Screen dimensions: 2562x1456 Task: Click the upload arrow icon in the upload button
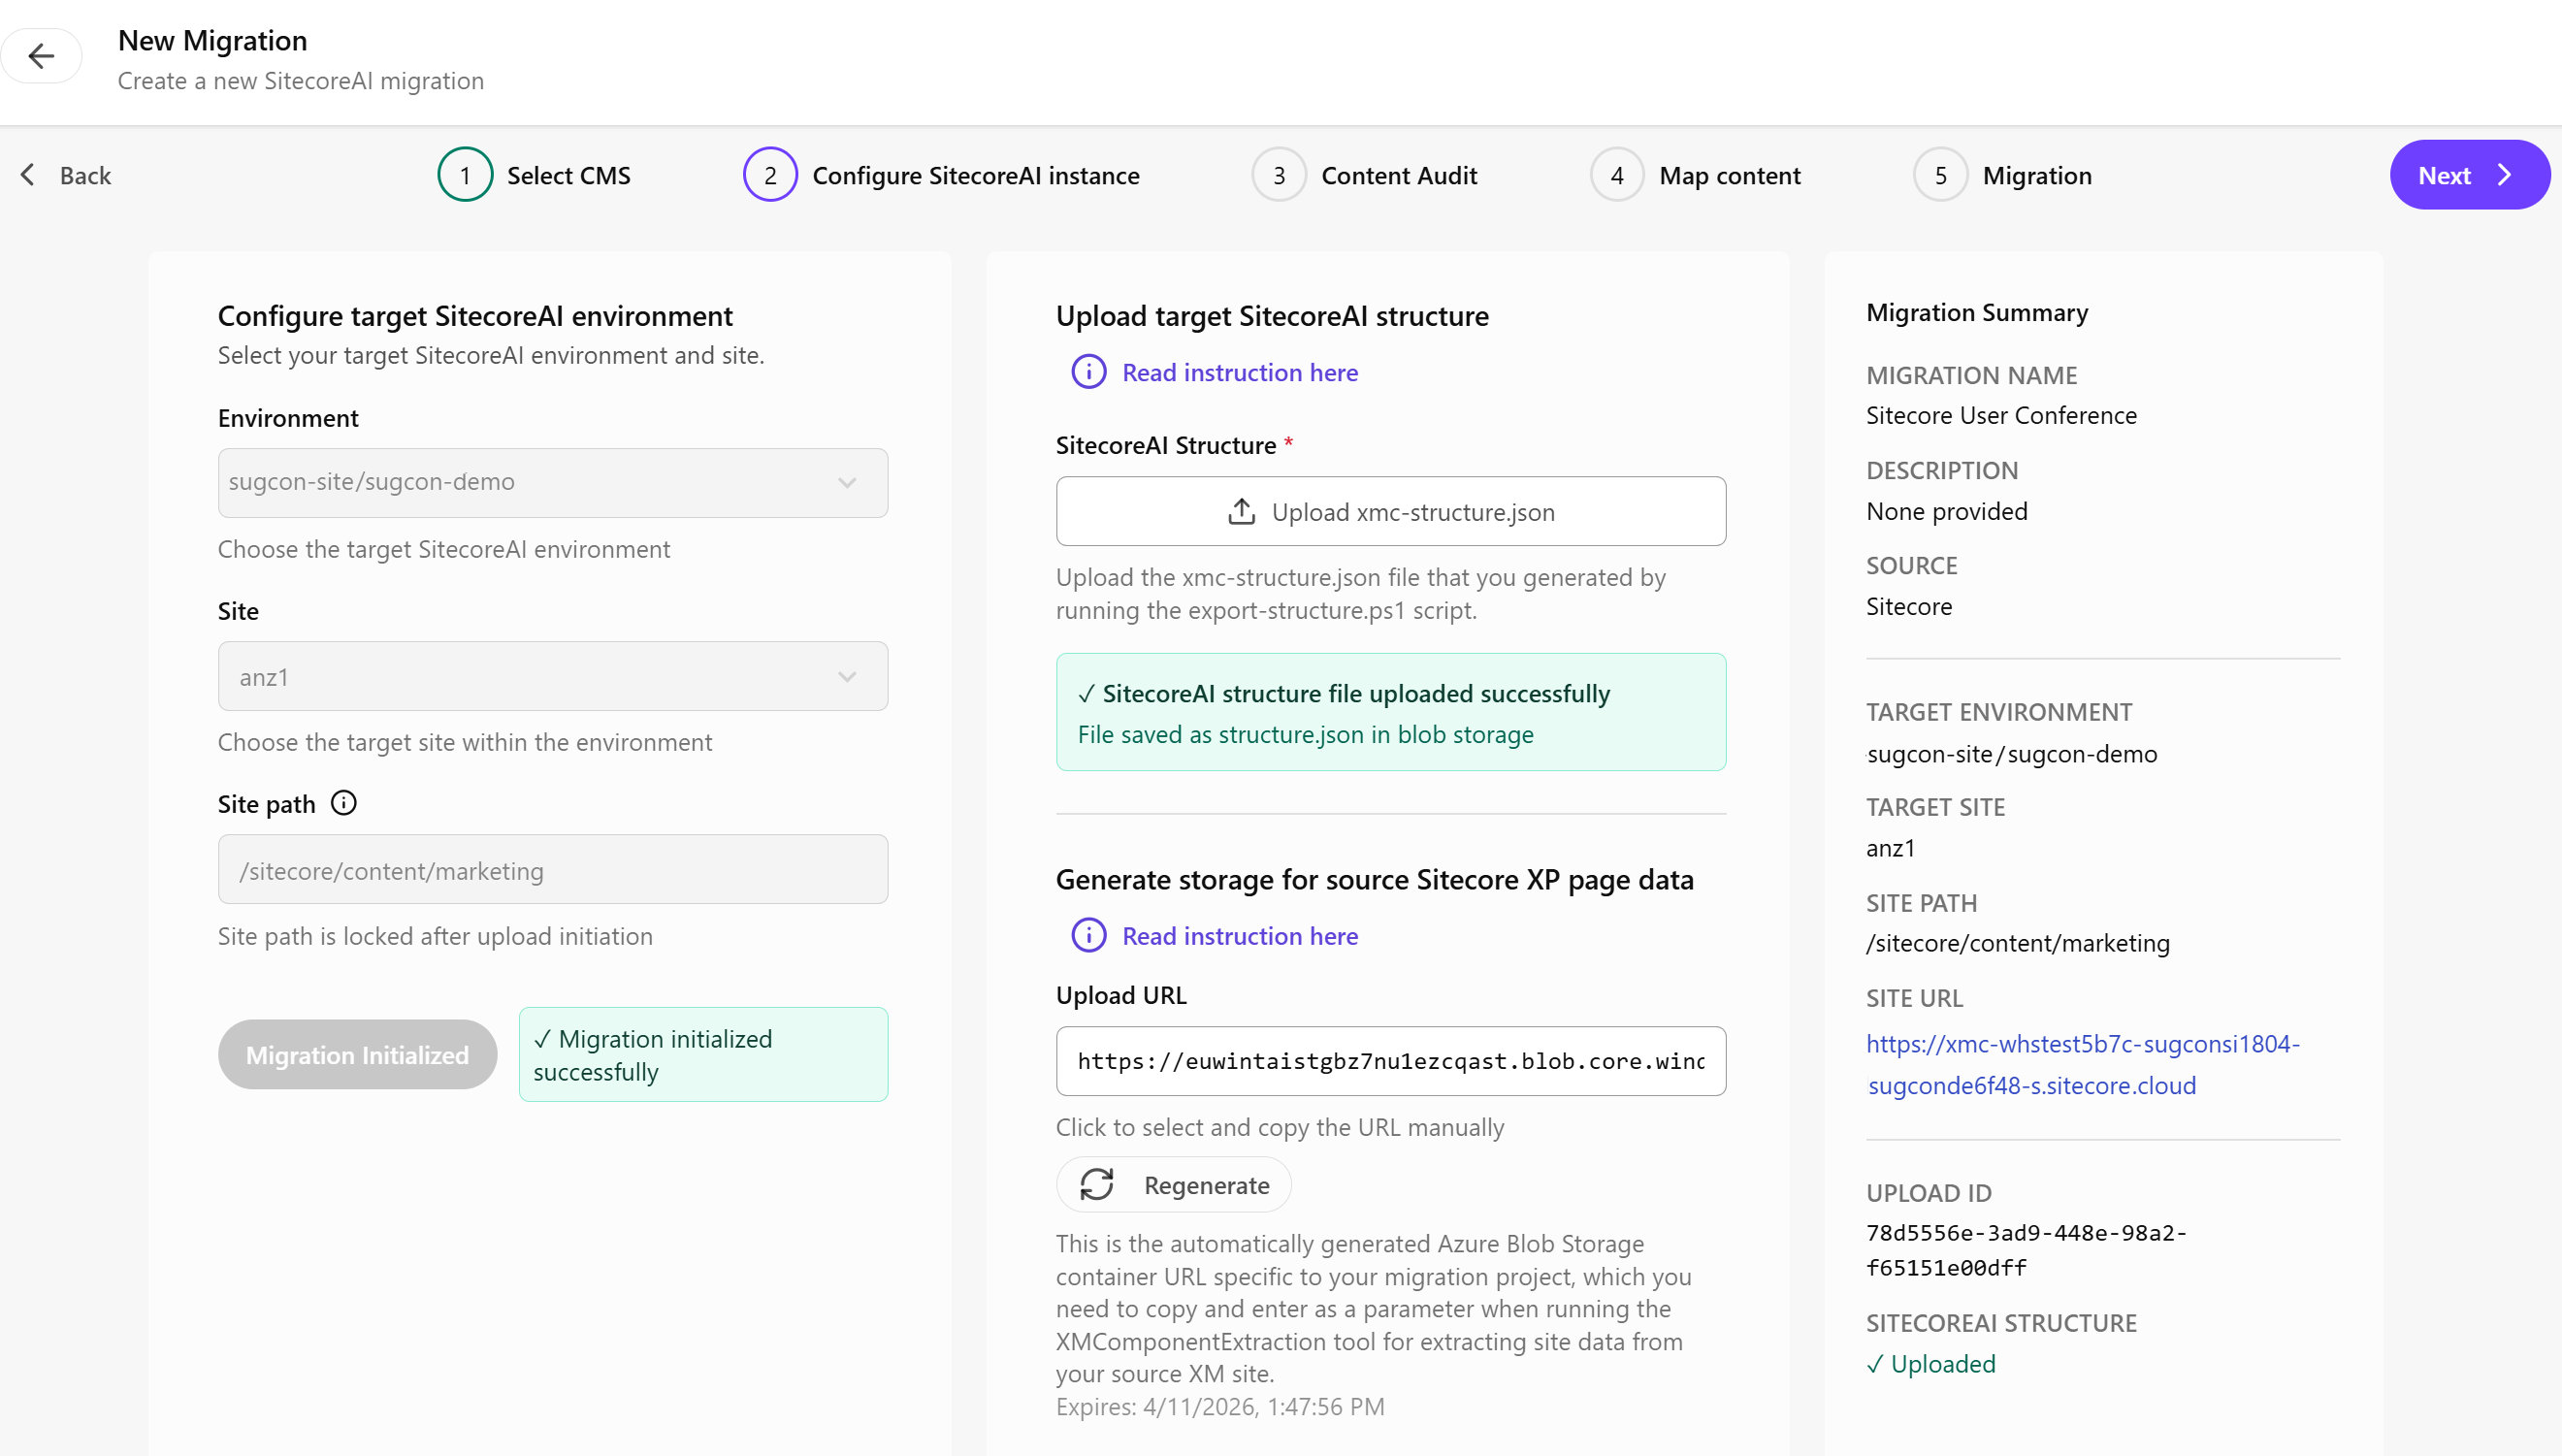click(x=1241, y=512)
